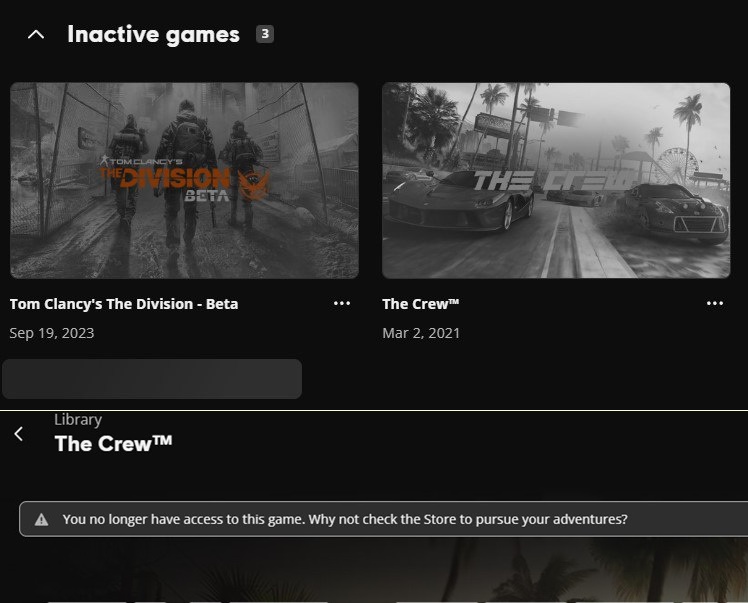Click the grey placeholder bar below The Division
Screen dimensions: 748x603
click(152, 379)
